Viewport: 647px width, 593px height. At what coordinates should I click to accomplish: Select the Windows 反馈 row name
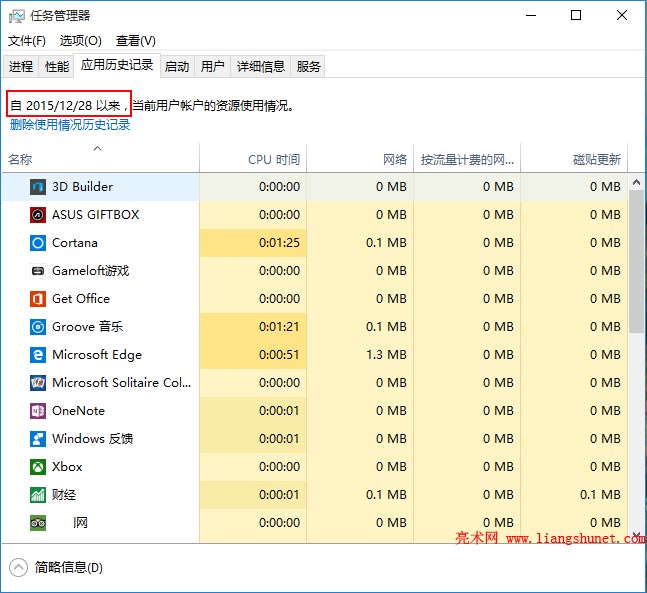tap(92, 439)
